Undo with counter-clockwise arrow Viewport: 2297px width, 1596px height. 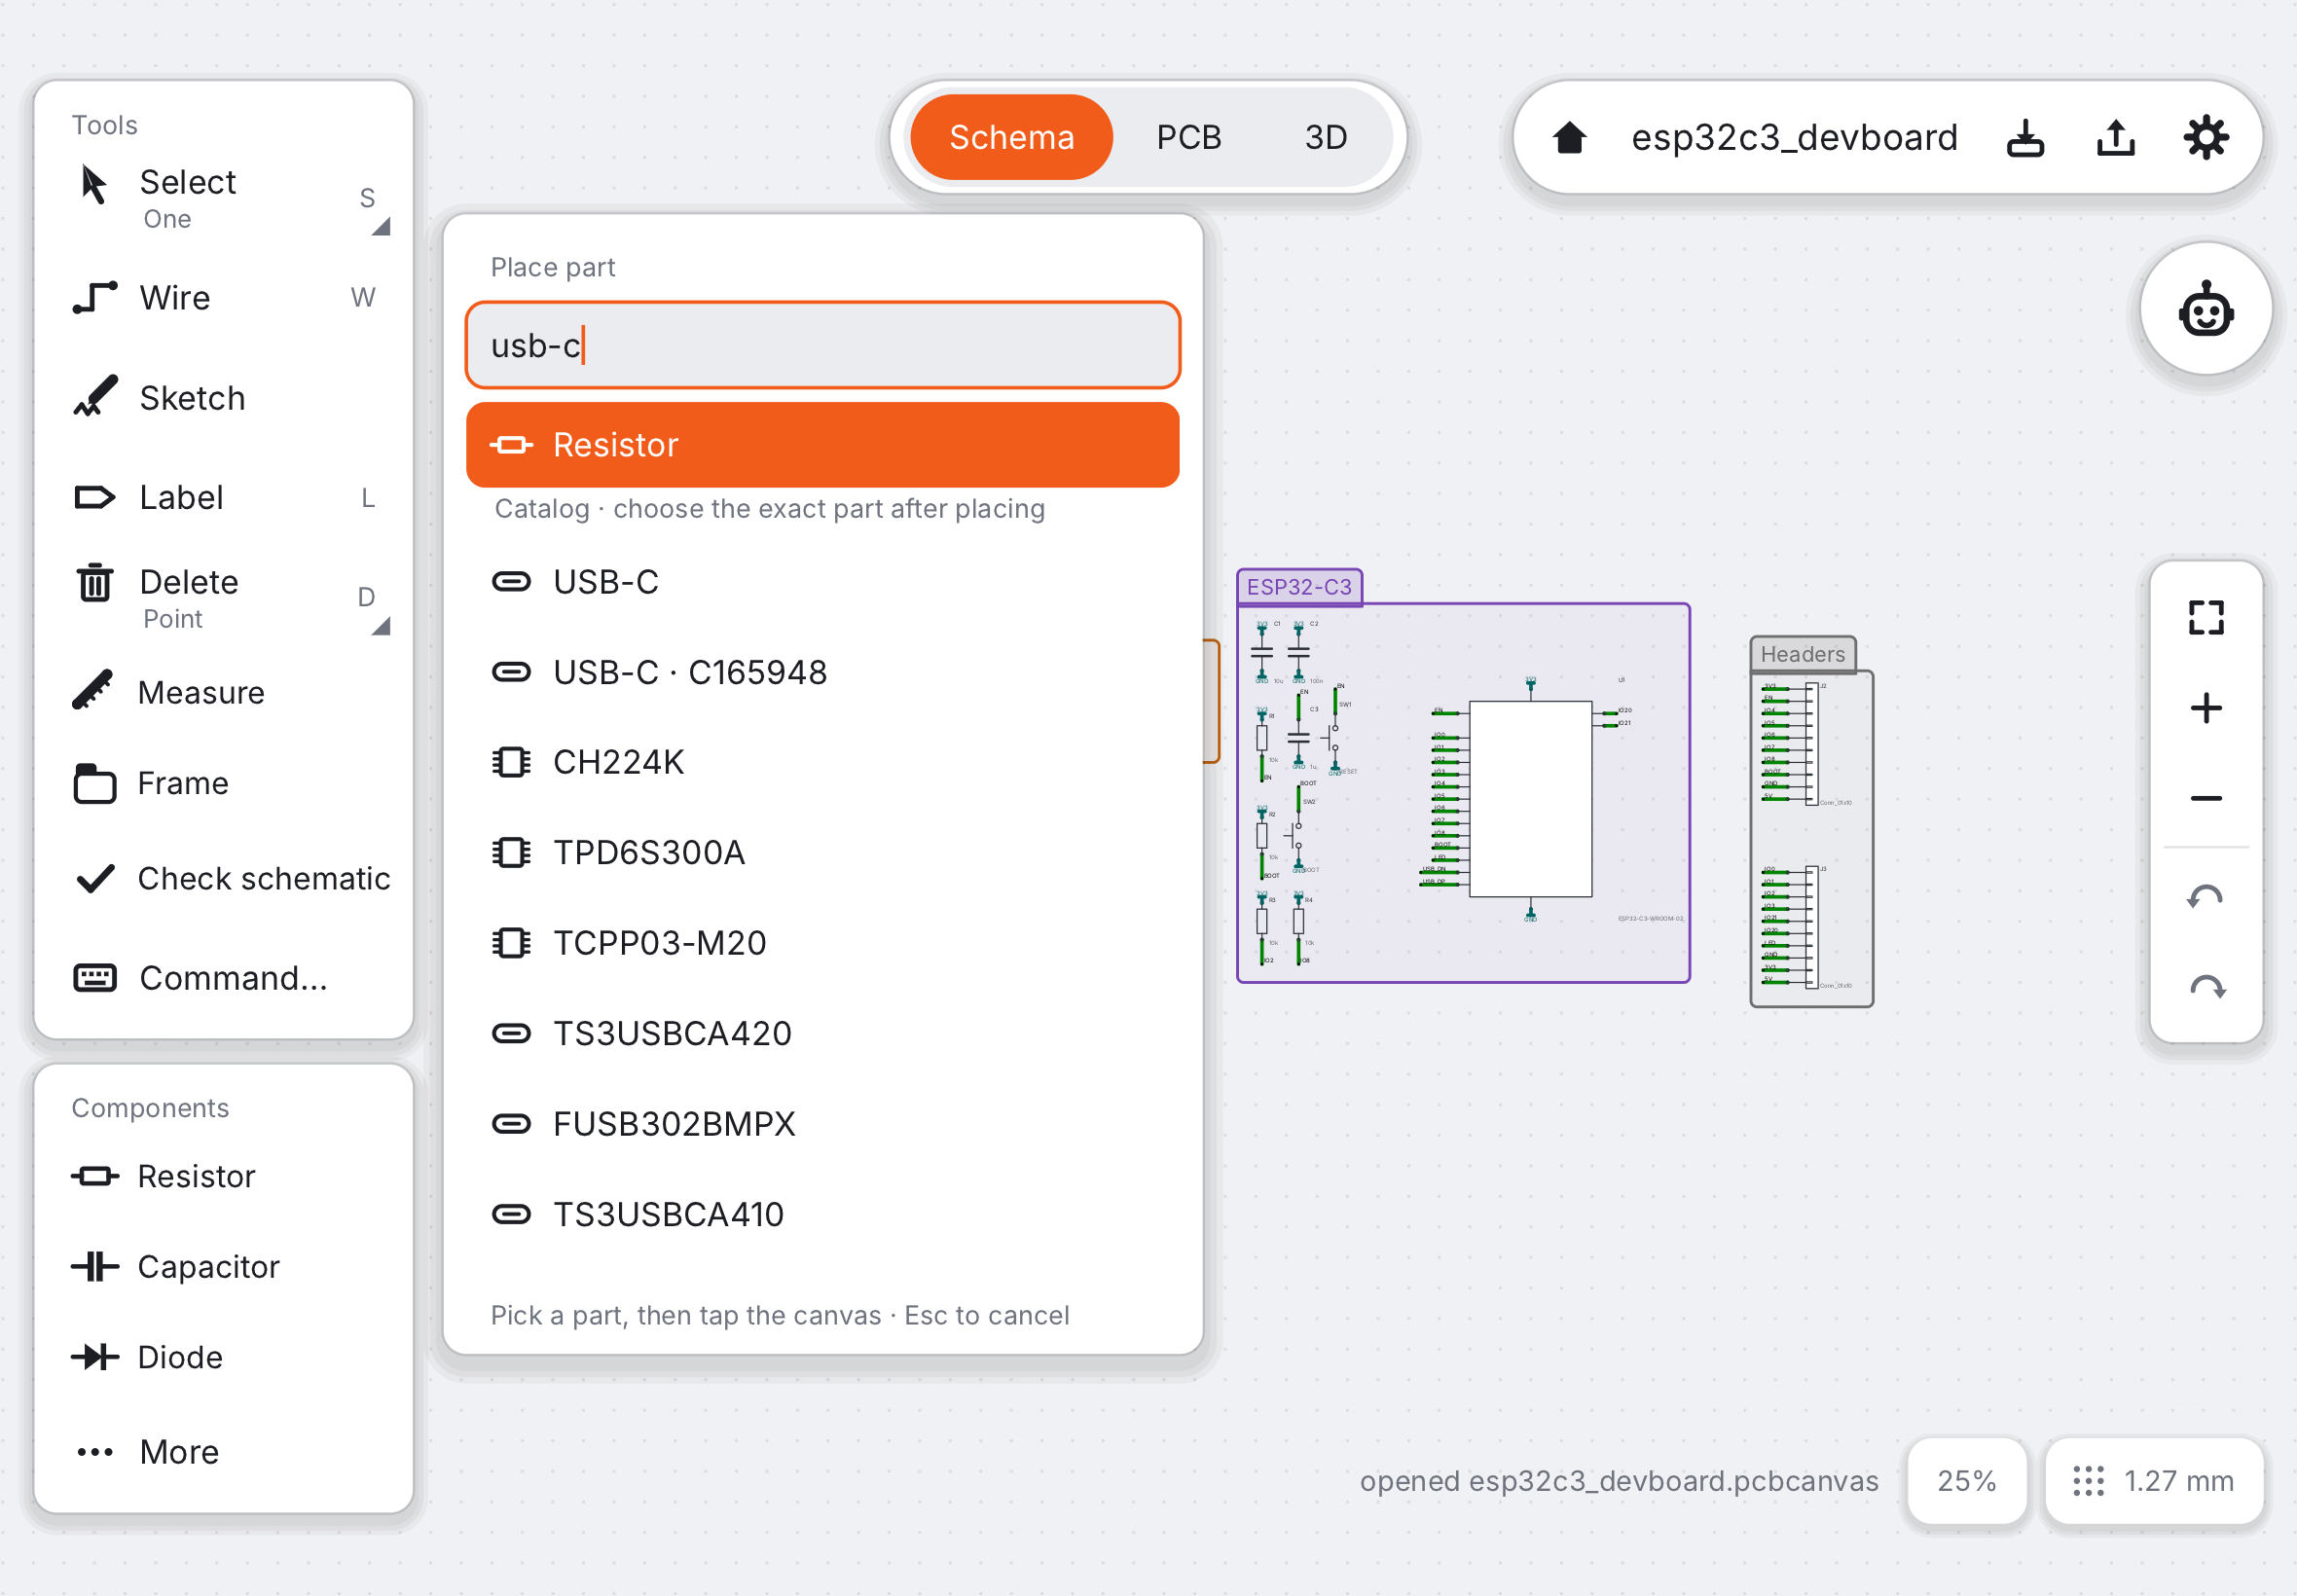[x=2206, y=898]
